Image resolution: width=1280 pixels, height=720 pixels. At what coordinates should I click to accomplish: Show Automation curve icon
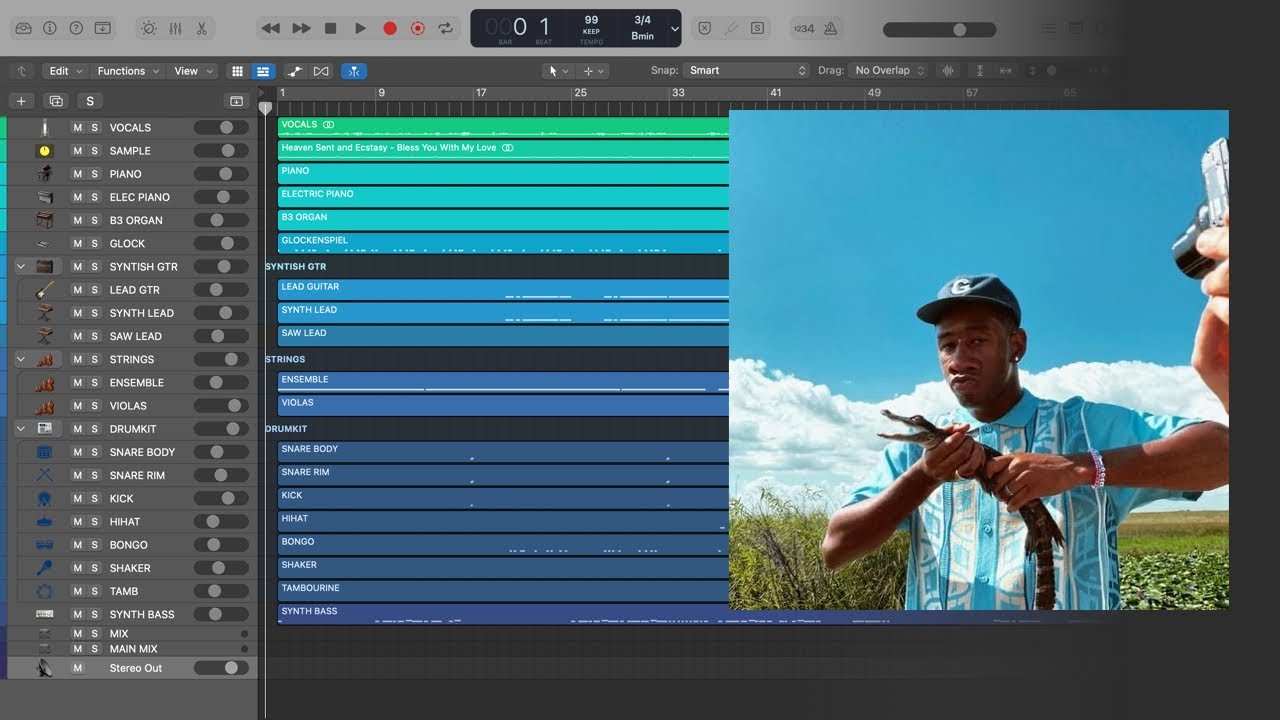[294, 71]
